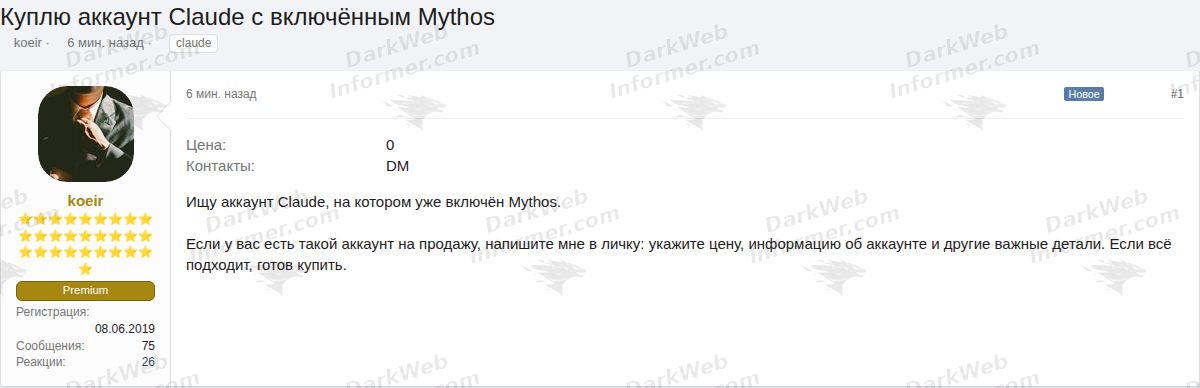Click the claude tag
Image resolution: width=1200 pixels, height=388 pixels.
coord(193,43)
